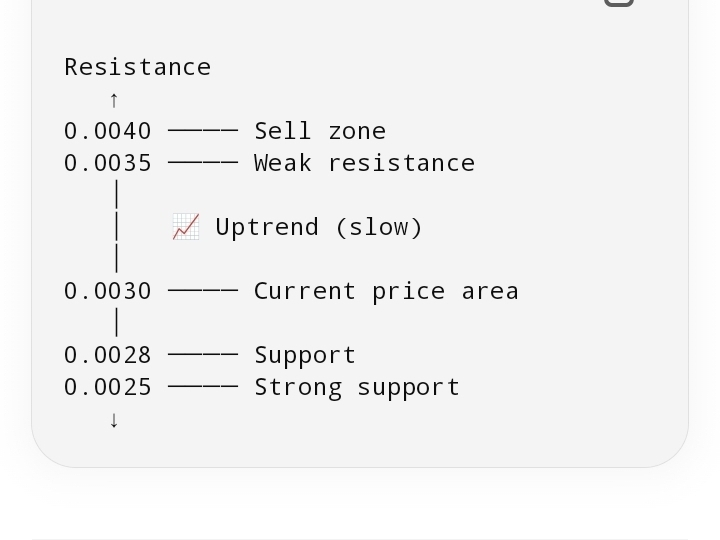Click the "Current price area" label

coord(386,291)
